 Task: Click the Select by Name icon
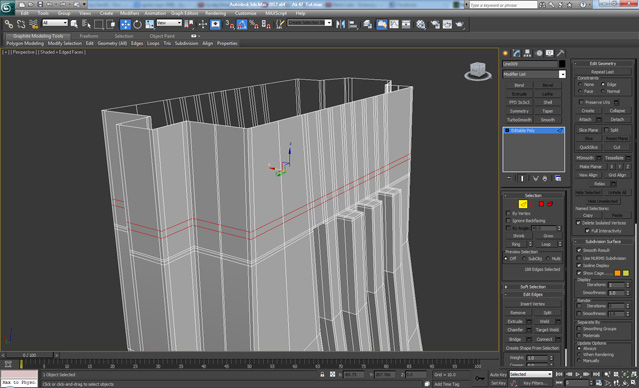click(86, 24)
